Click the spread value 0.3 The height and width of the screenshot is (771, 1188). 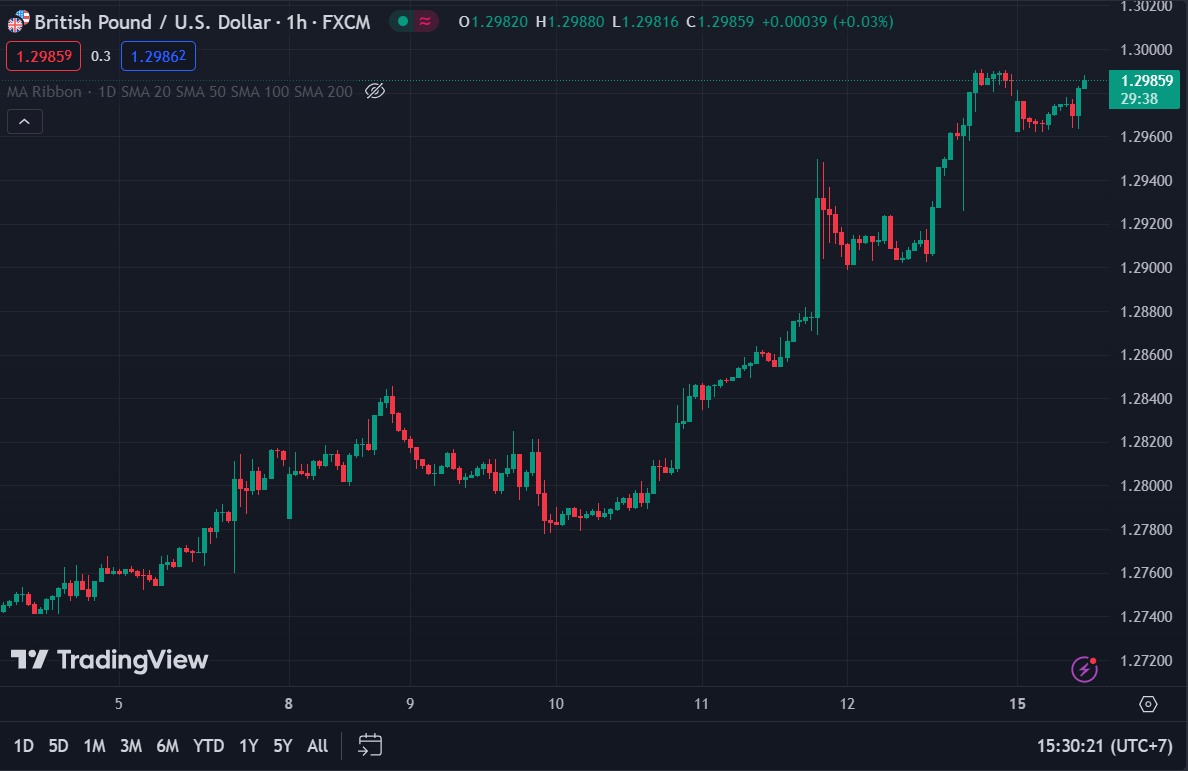[x=101, y=56]
